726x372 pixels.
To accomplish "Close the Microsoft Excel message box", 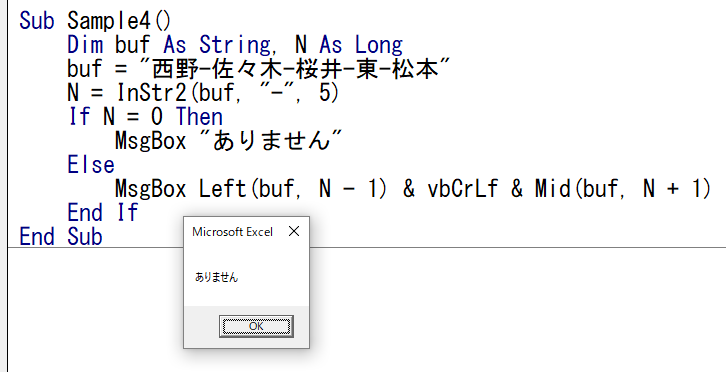I will pyautogui.click(x=294, y=231).
